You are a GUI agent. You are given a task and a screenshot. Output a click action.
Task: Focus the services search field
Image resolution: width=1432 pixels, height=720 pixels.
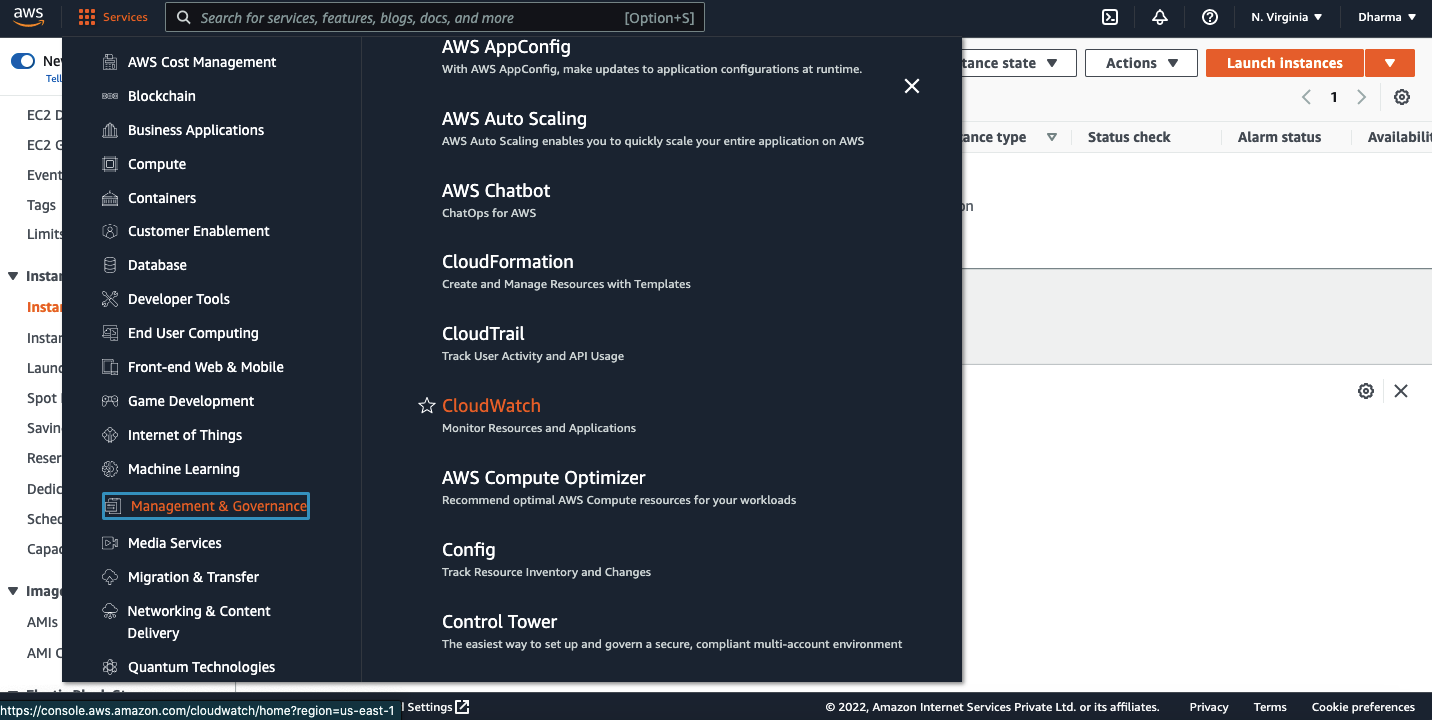click(435, 17)
